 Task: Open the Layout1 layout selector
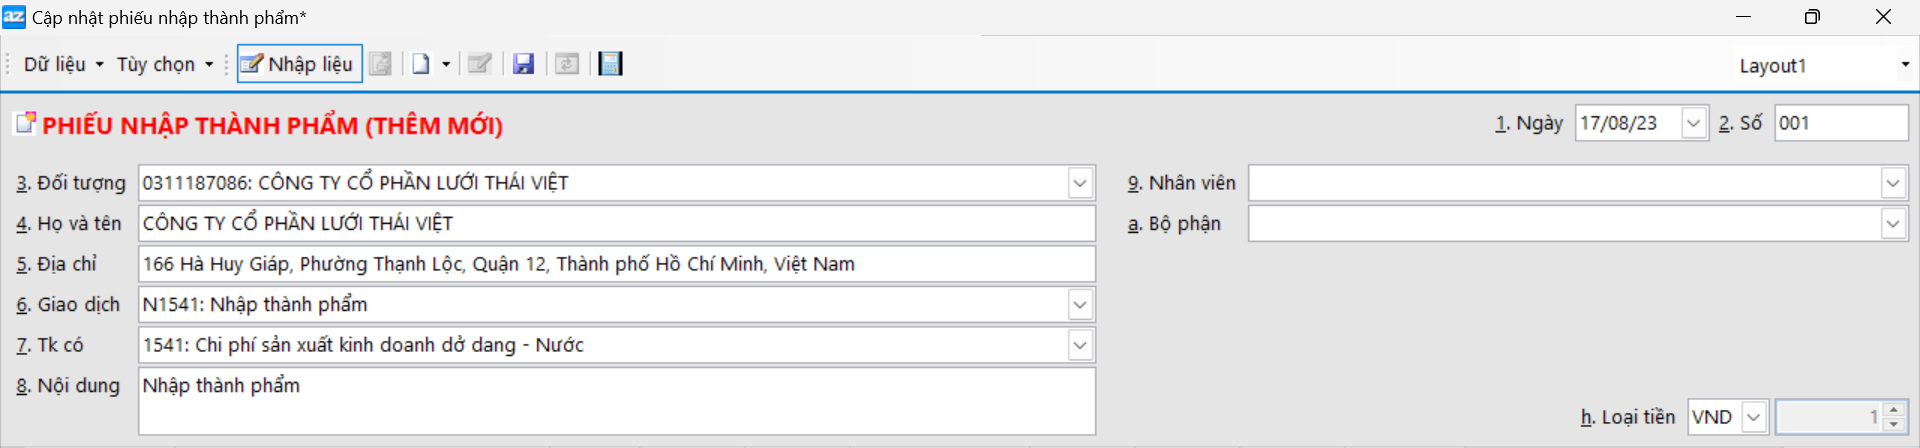1905,65
